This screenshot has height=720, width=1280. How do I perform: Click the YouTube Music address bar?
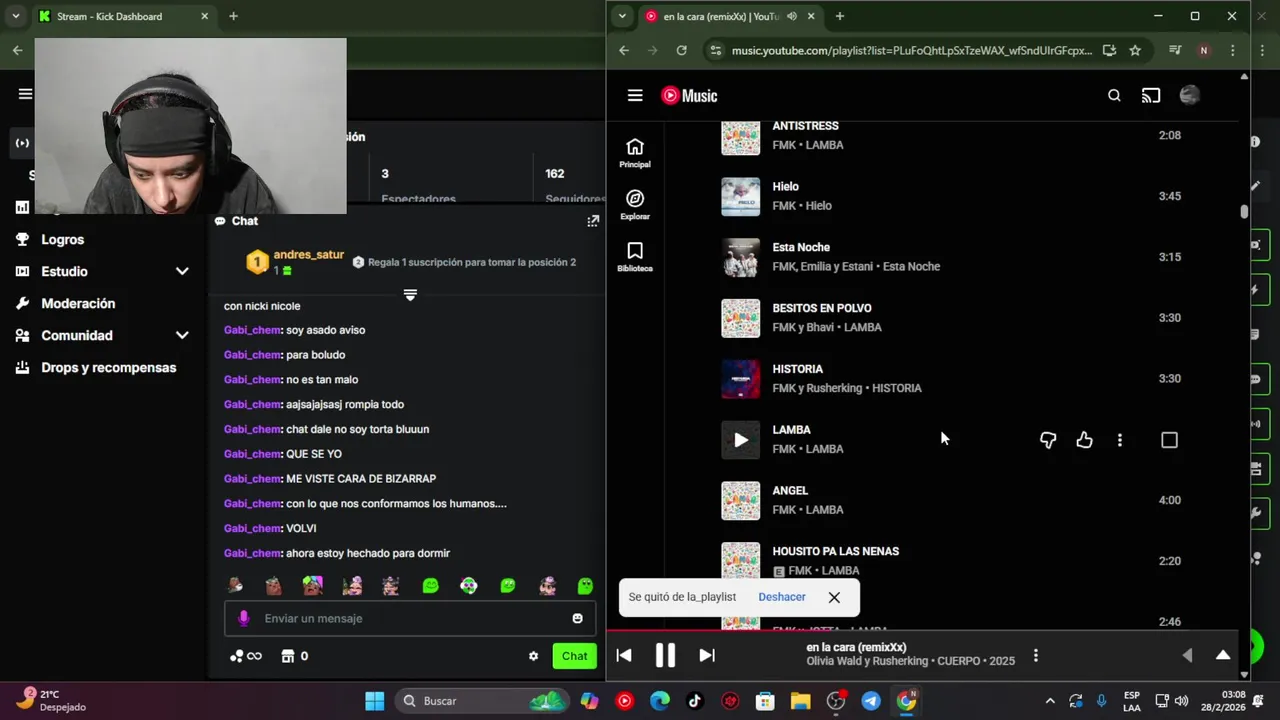point(911,50)
